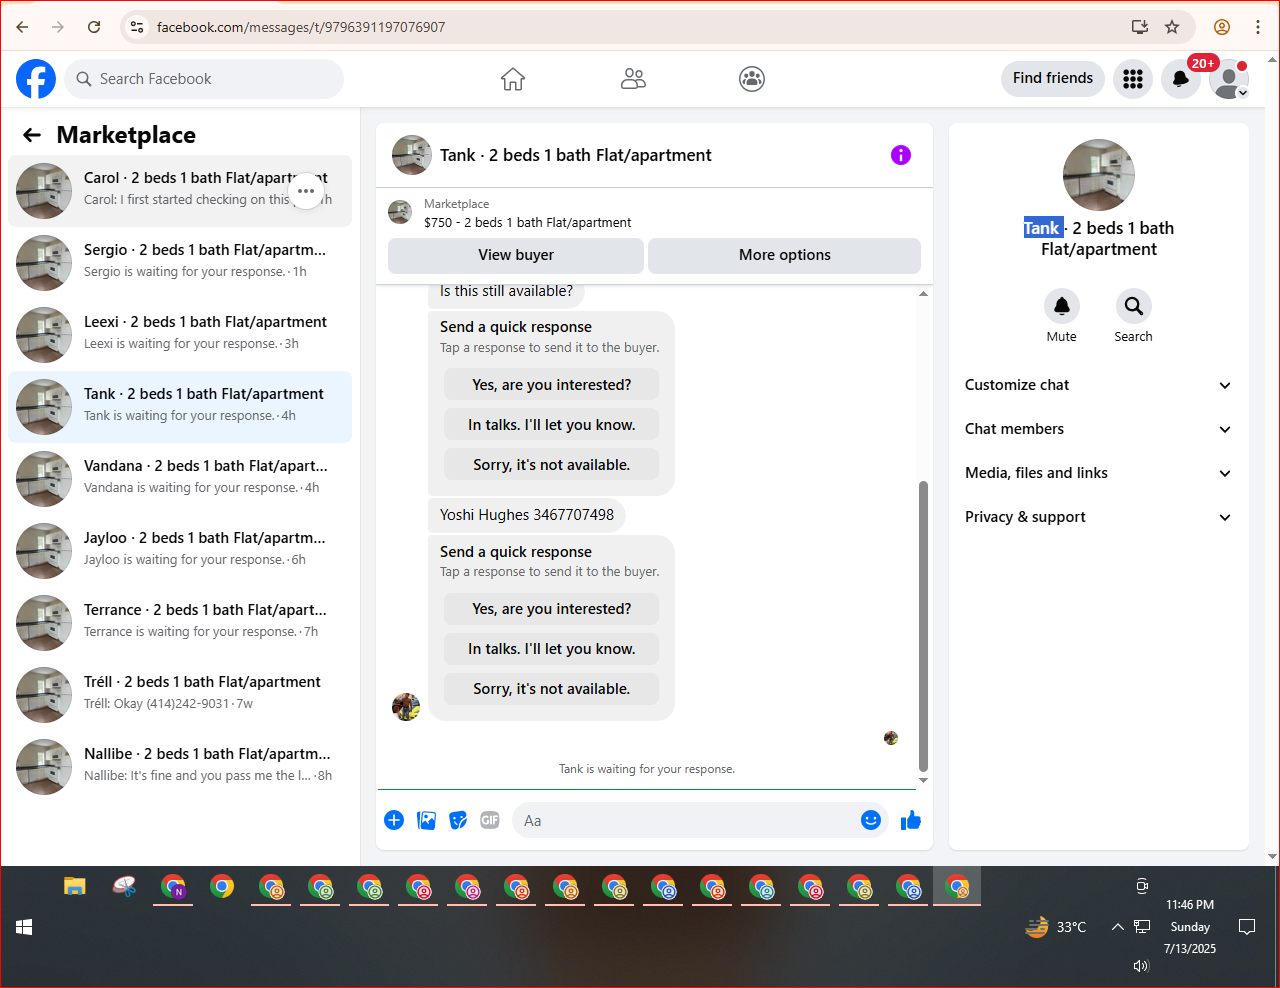
Task: Search in conversation magnifier icon
Action: point(1133,306)
